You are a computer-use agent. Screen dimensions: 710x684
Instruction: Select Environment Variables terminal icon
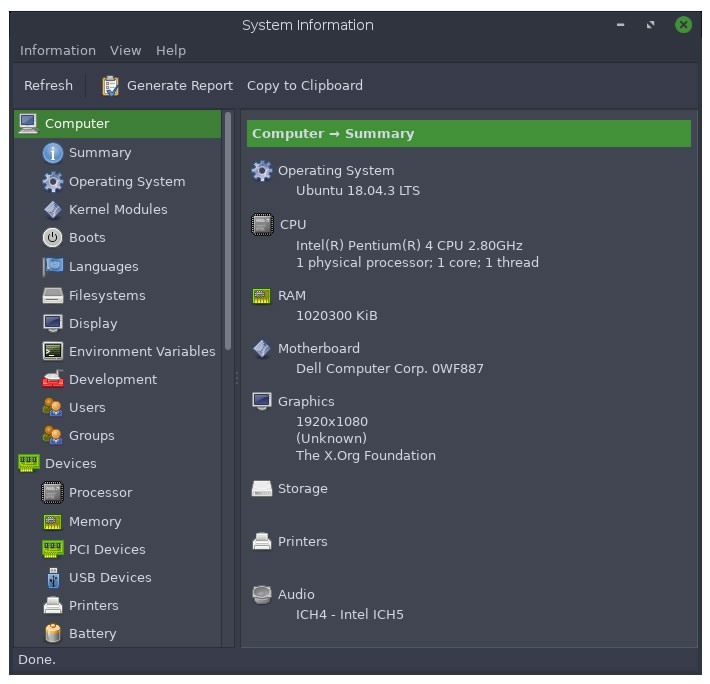point(53,351)
